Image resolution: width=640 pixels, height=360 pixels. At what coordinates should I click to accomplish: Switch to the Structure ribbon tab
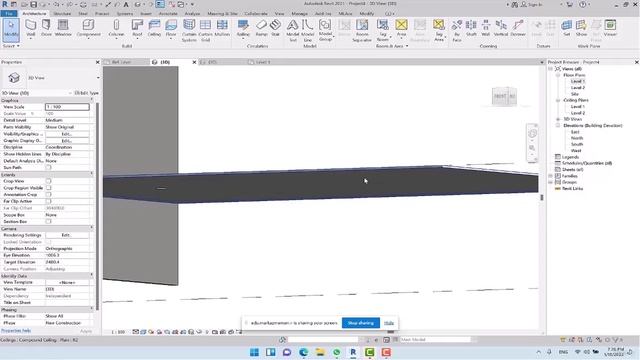(x=62, y=13)
